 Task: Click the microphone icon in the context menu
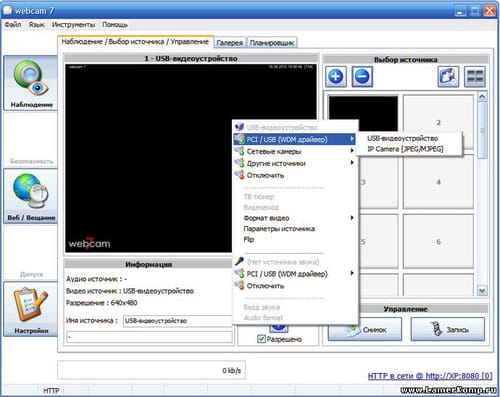pyautogui.click(x=239, y=262)
